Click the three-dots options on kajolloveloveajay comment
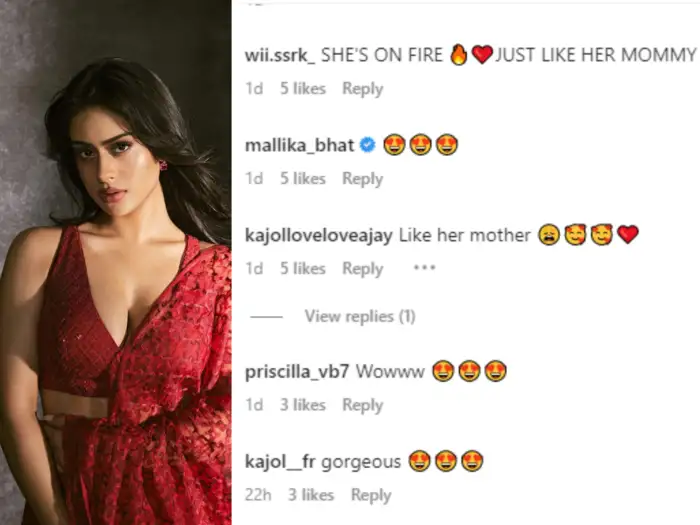 424,268
